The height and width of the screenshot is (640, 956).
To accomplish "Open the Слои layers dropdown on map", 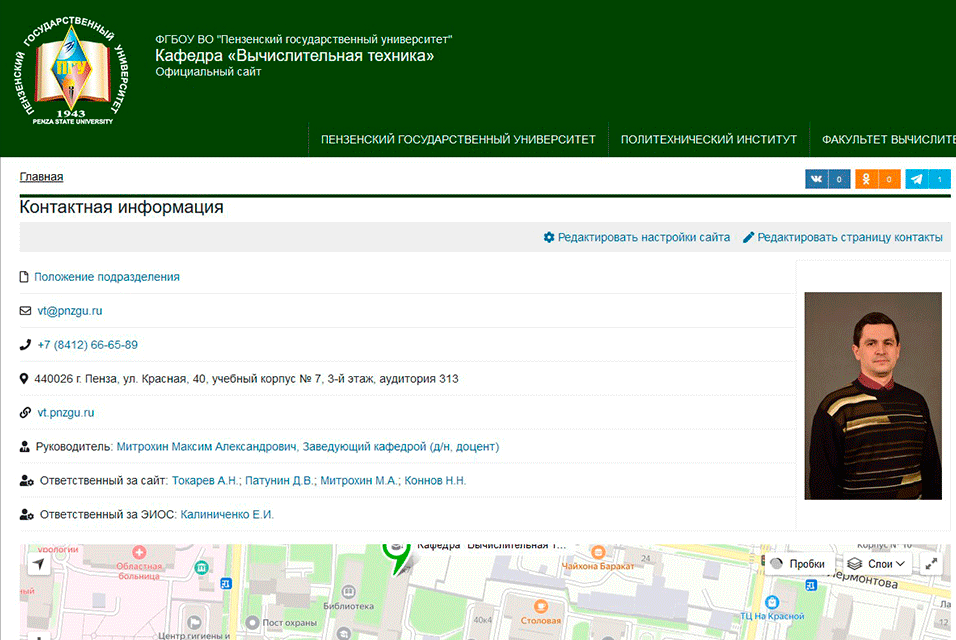I will [x=877, y=564].
